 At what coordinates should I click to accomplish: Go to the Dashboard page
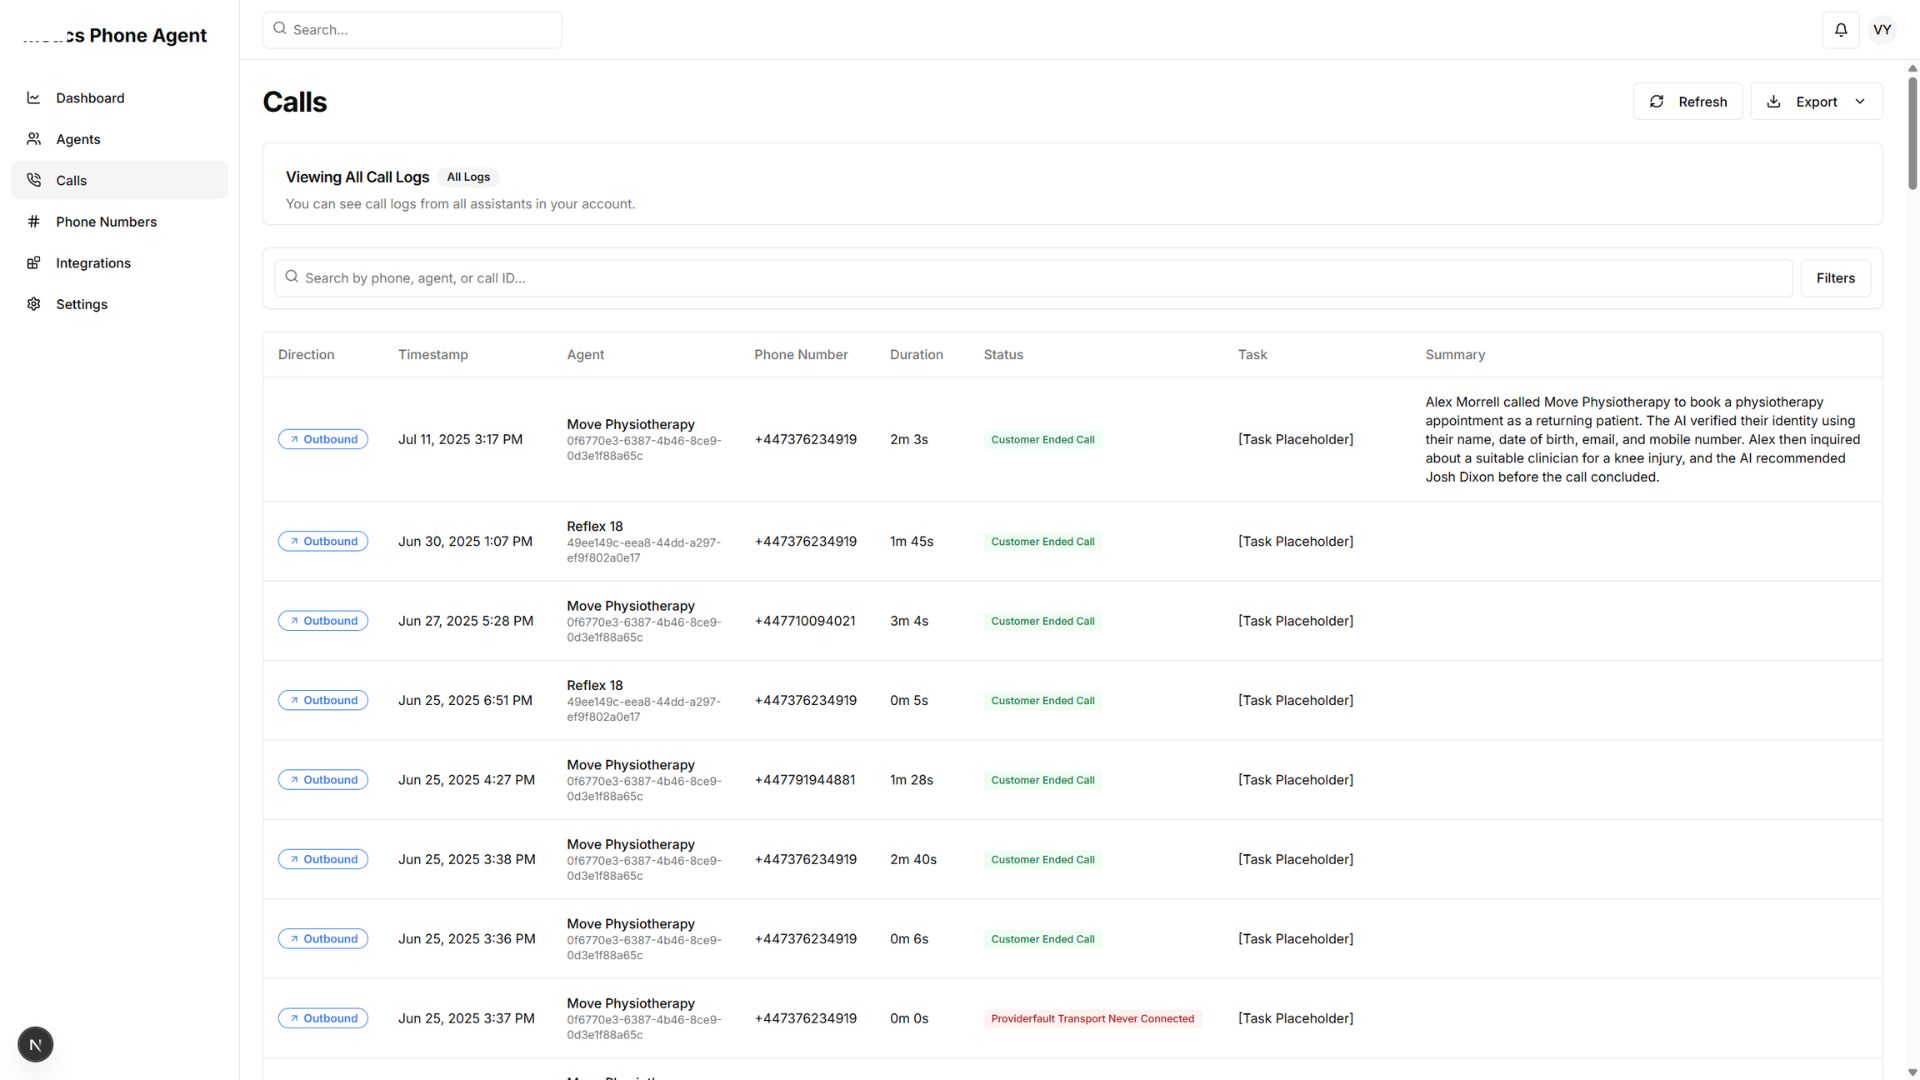(x=120, y=98)
